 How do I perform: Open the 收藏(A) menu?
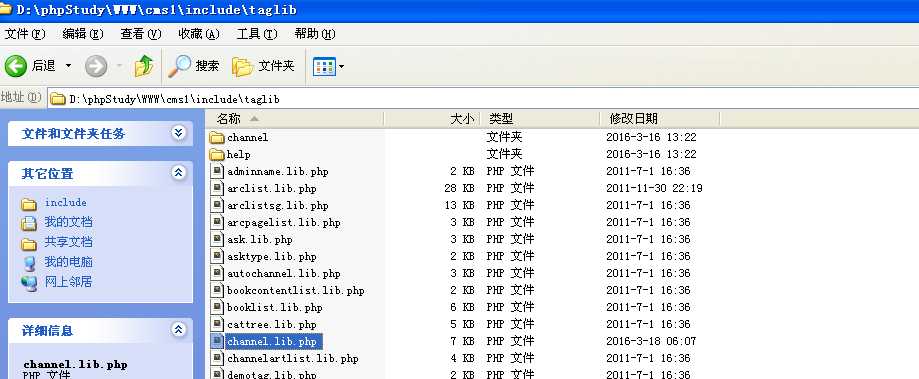point(199,34)
